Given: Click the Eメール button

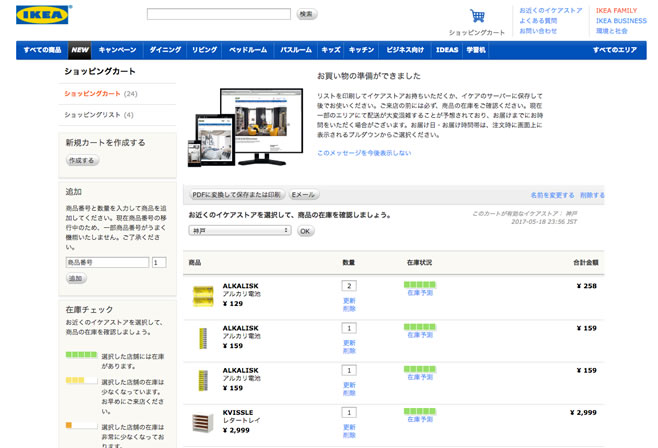Looking at the screenshot, I should pyautogui.click(x=303, y=195).
